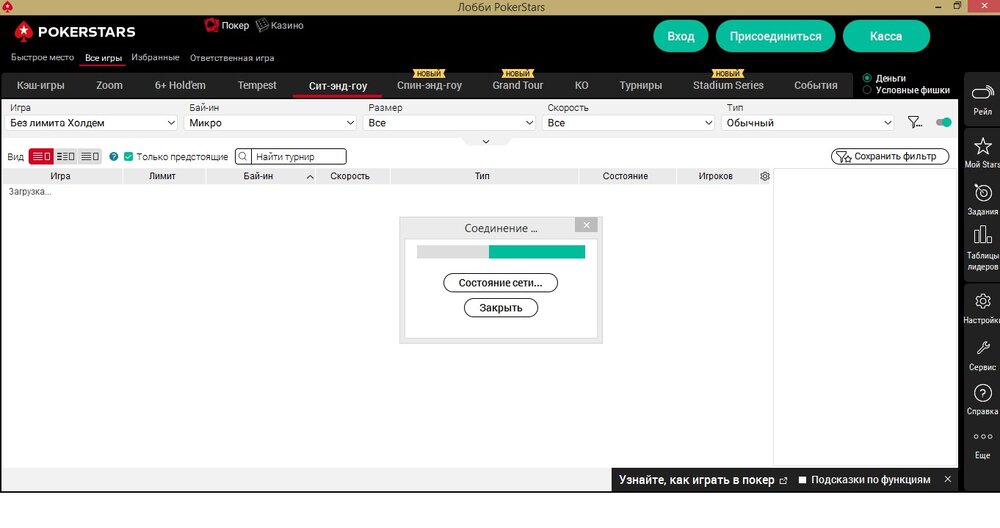Select the Play chips radio button
The width and height of the screenshot is (1000, 528).
coord(867,90)
